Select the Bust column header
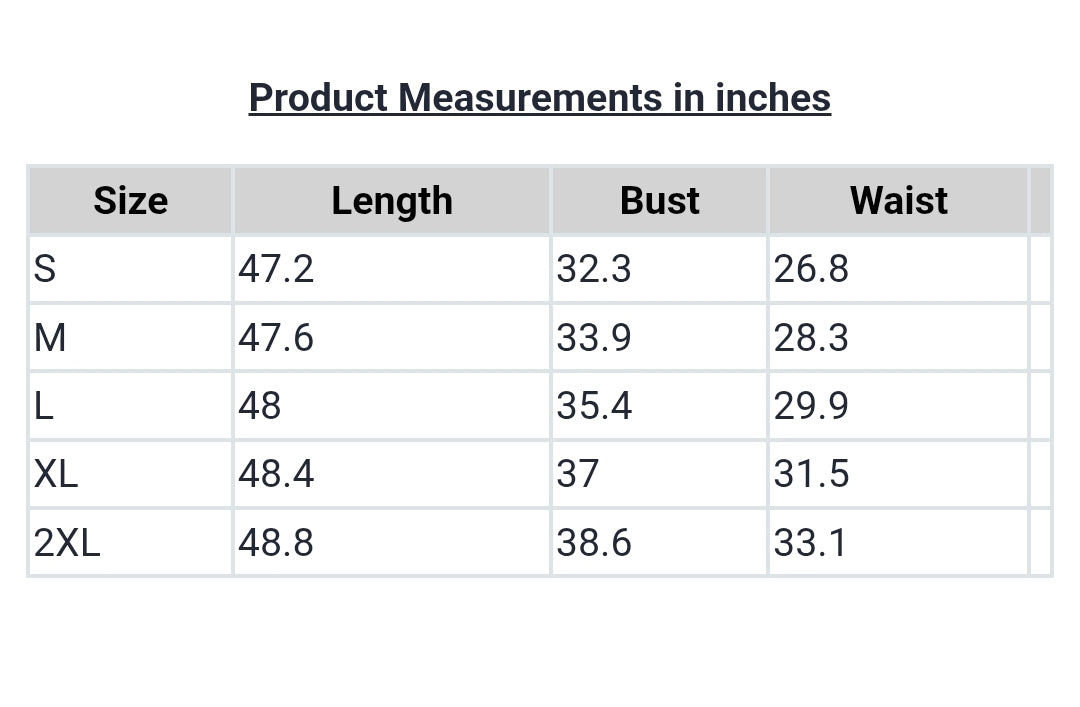Screen dimensions: 1080x707 click(659, 201)
